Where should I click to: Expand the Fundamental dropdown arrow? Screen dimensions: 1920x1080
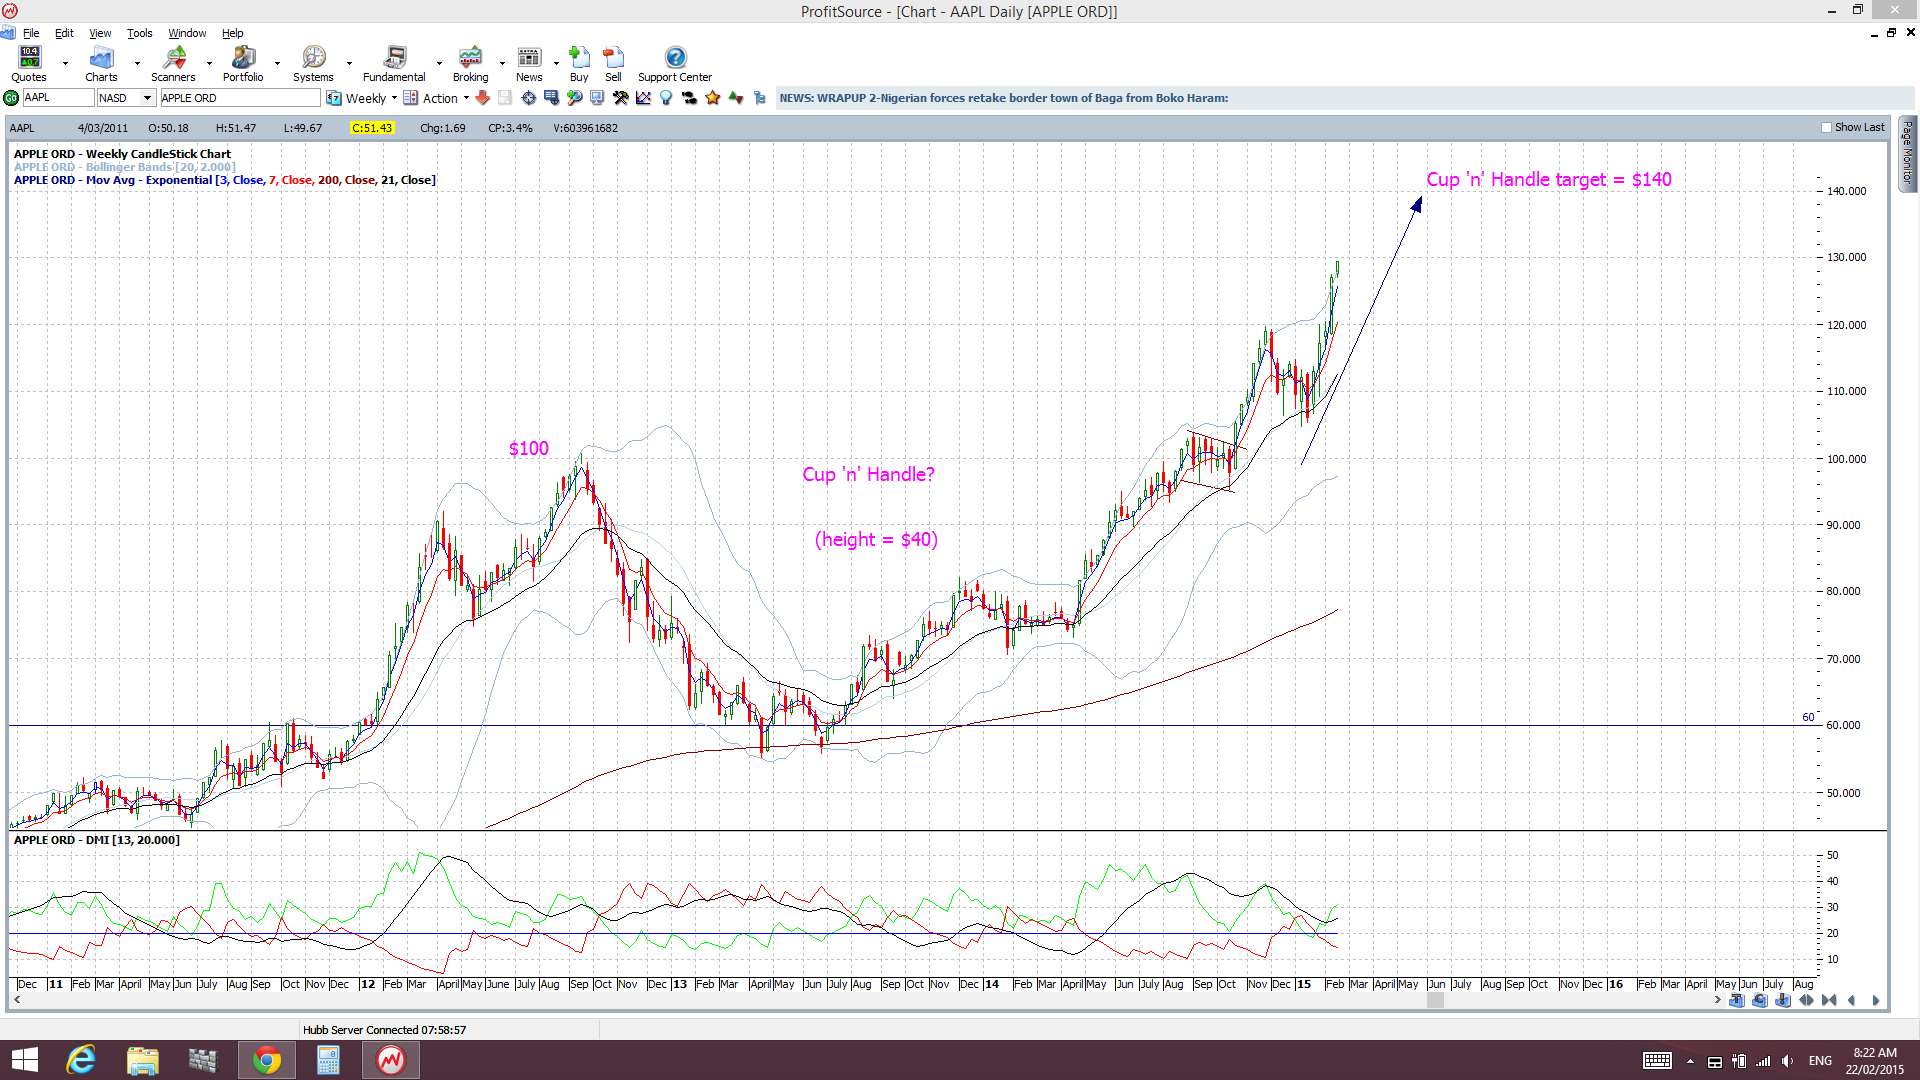pyautogui.click(x=439, y=63)
